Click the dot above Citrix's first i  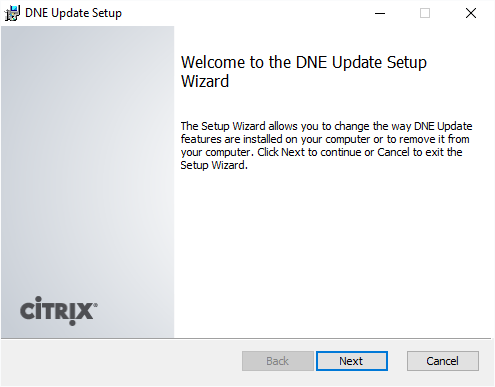coord(39,299)
